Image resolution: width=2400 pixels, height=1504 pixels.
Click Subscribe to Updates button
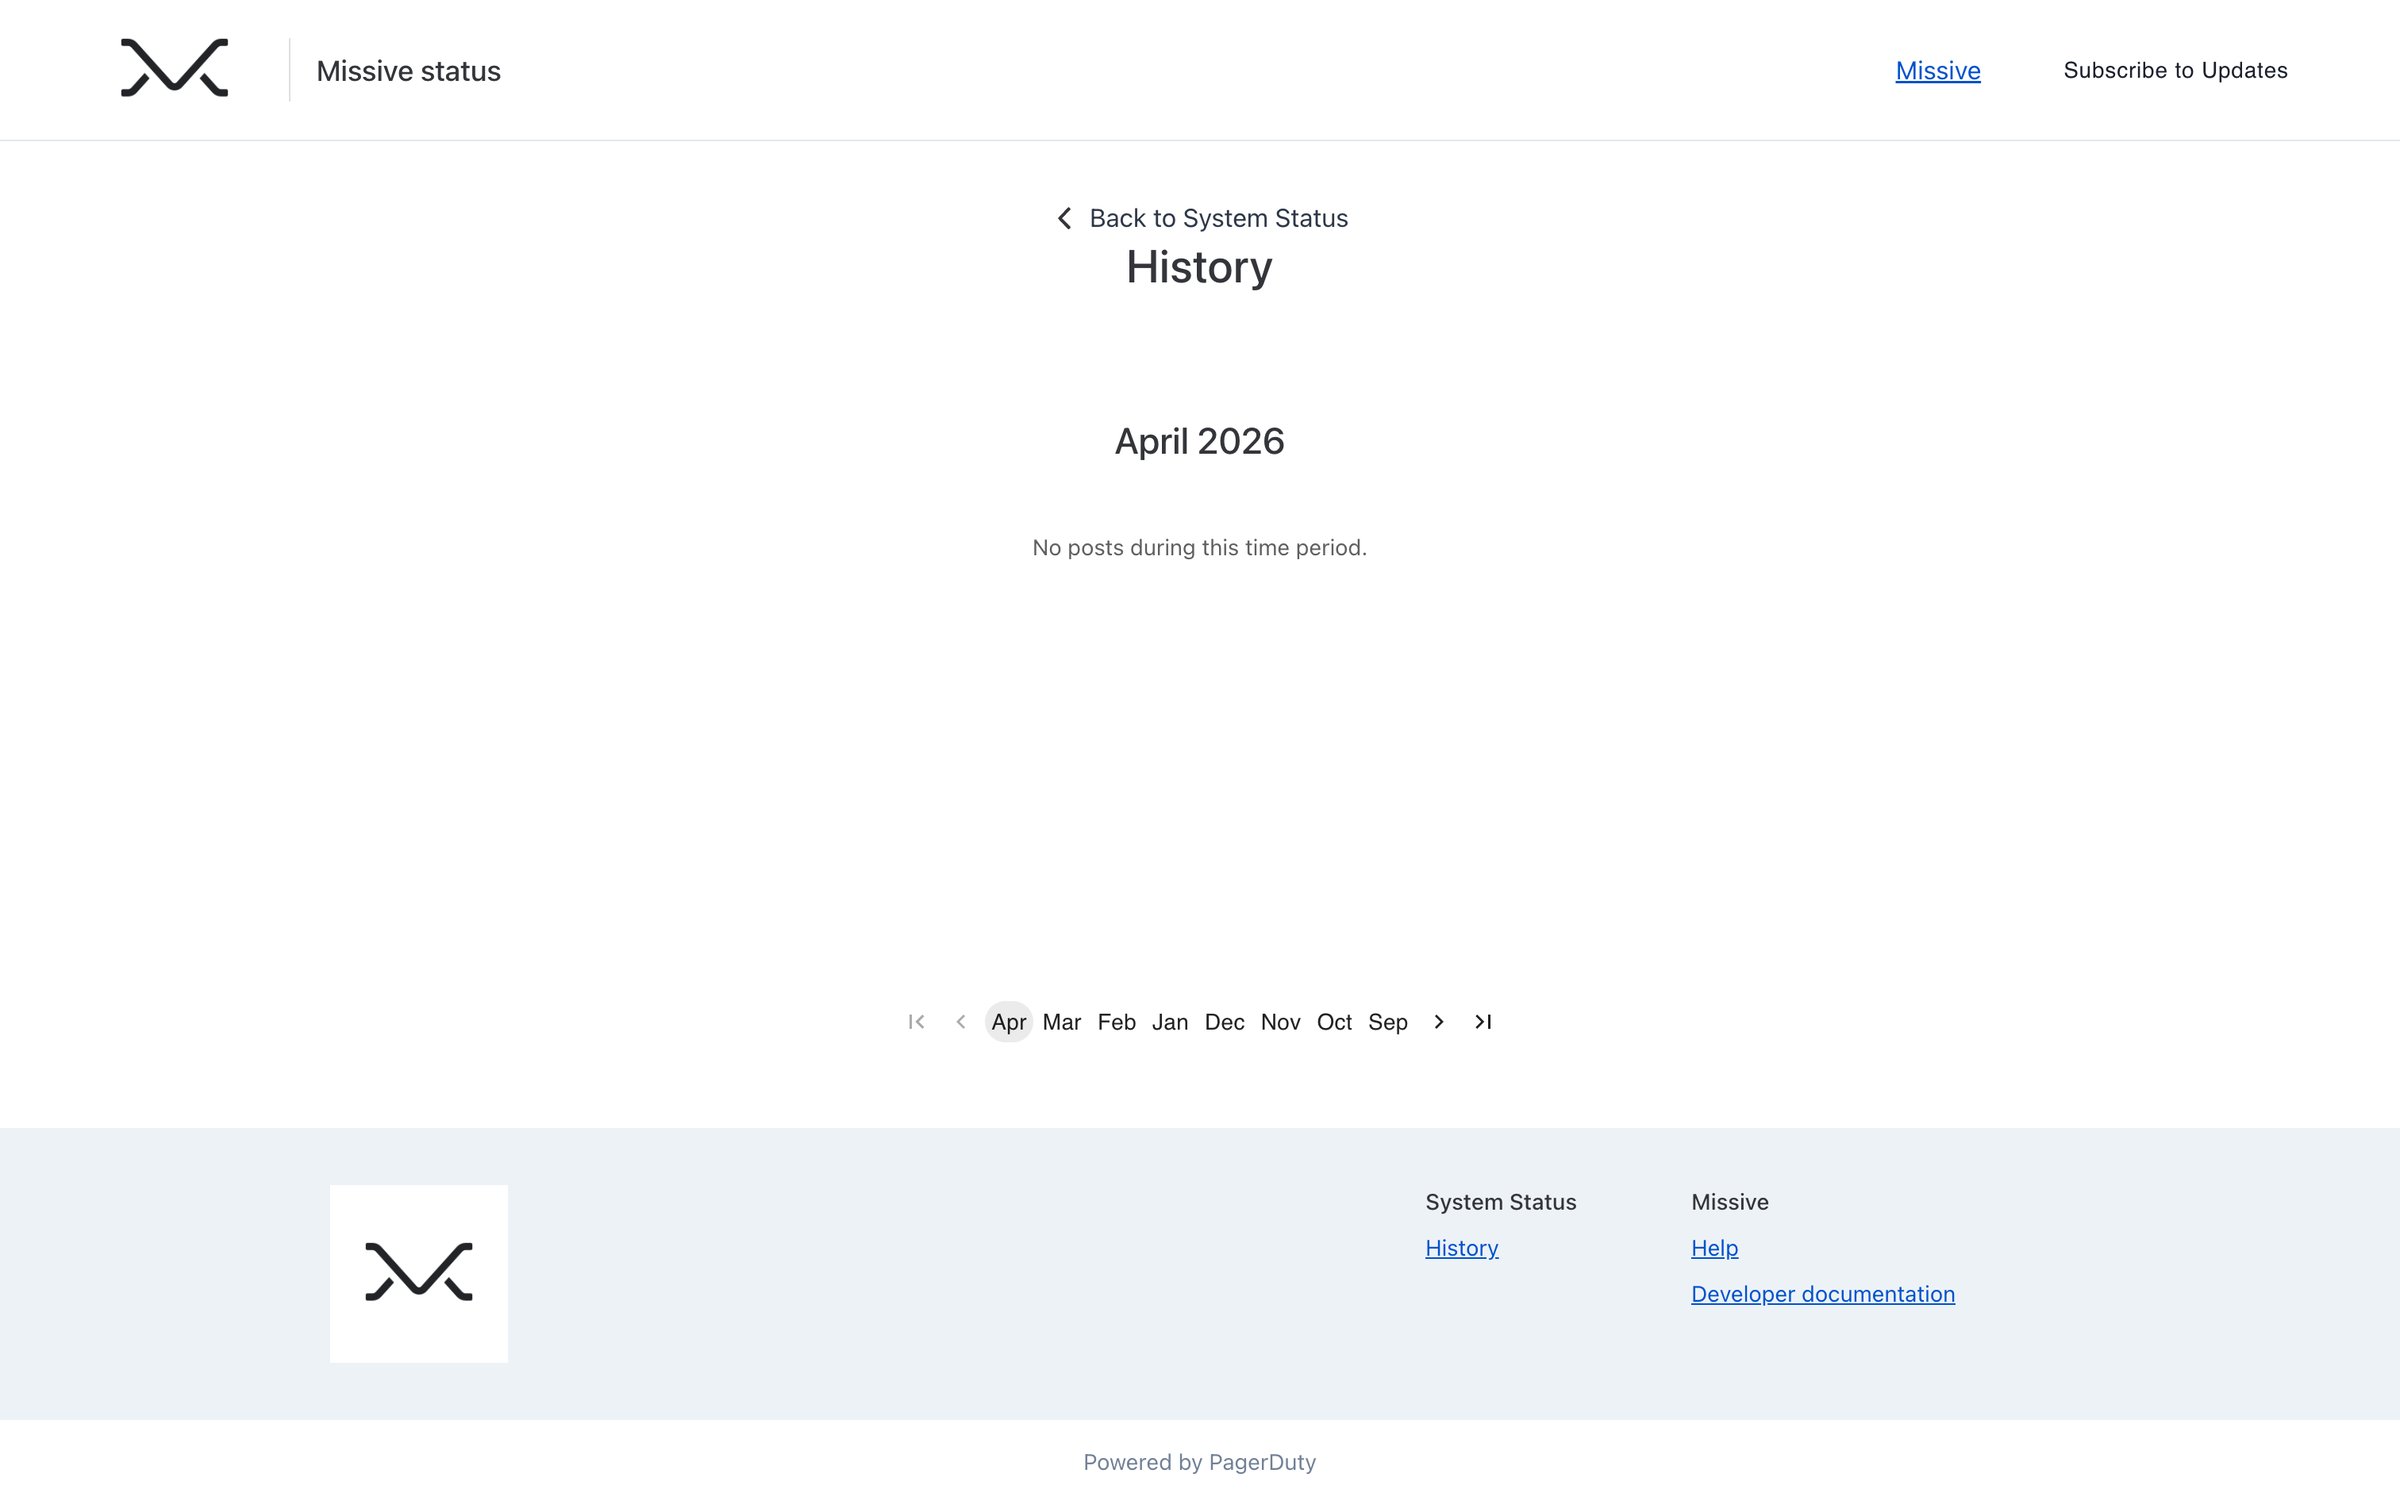point(2176,70)
